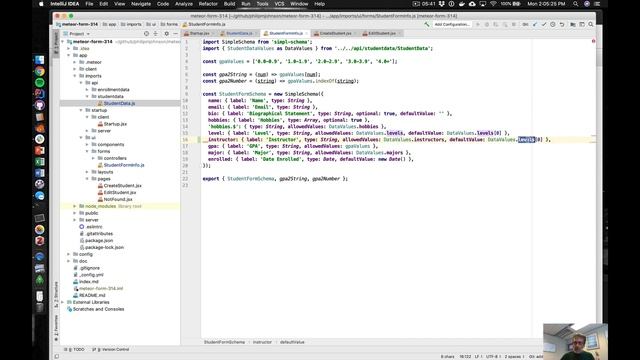This screenshot has width=640, height=360.
Task: Select package.json in project tree
Action: coord(99,241)
